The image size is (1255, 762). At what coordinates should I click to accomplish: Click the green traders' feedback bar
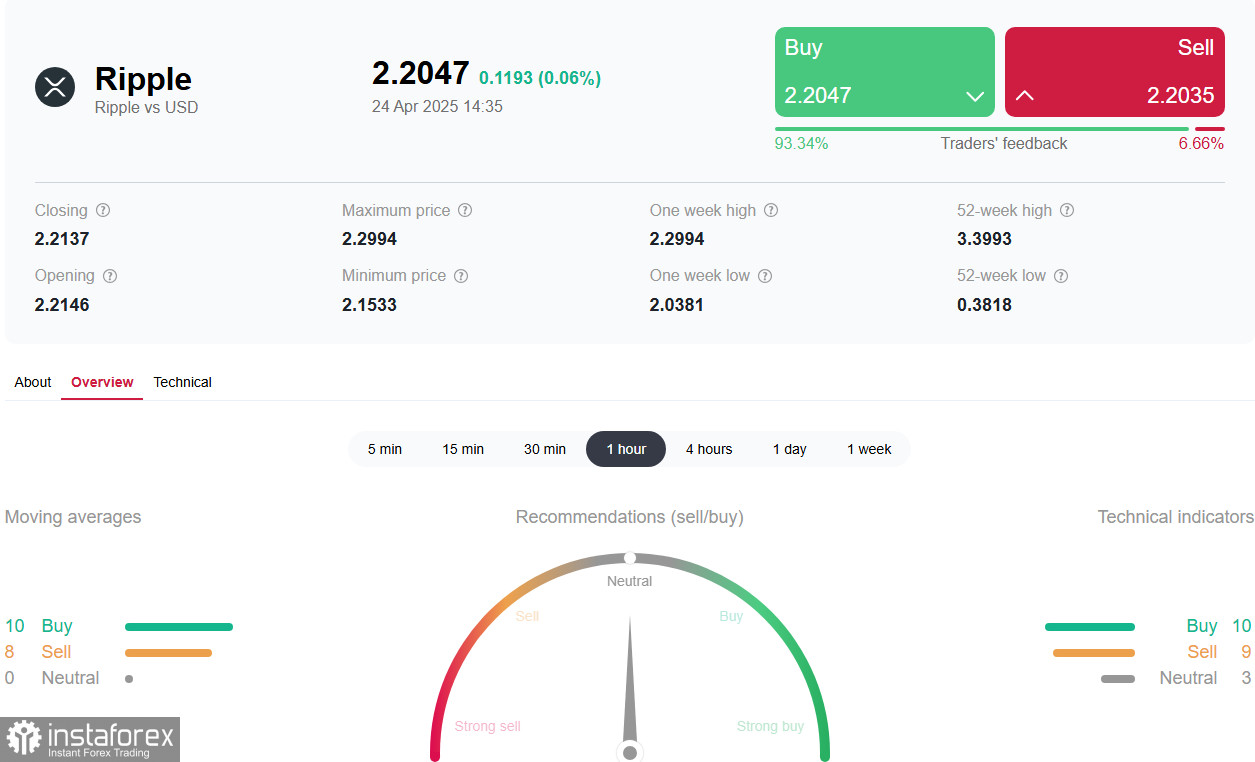tap(982, 129)
